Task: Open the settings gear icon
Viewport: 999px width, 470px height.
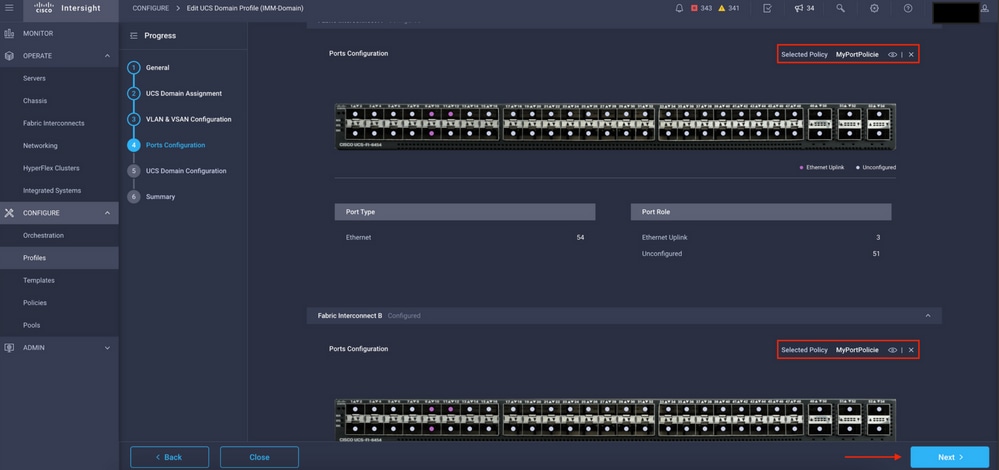Action: (874, 8)
